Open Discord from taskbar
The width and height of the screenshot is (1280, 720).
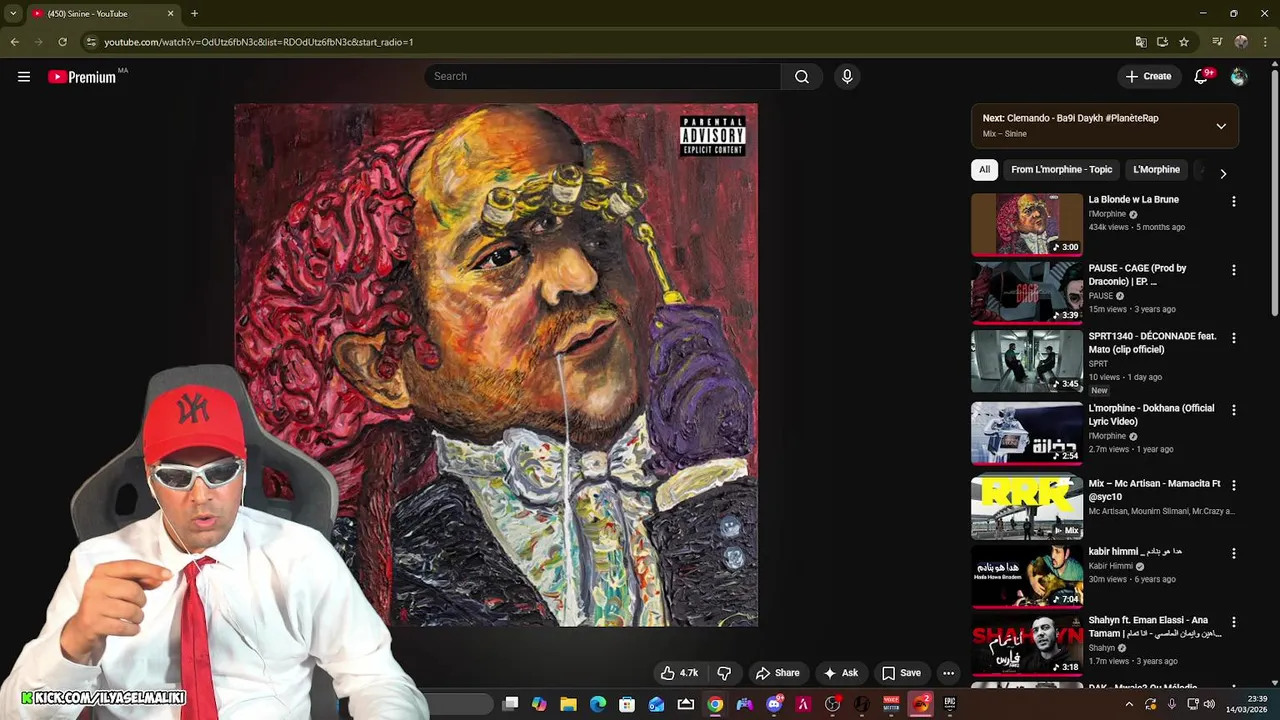pyautogui.click(x=774, y=704)
